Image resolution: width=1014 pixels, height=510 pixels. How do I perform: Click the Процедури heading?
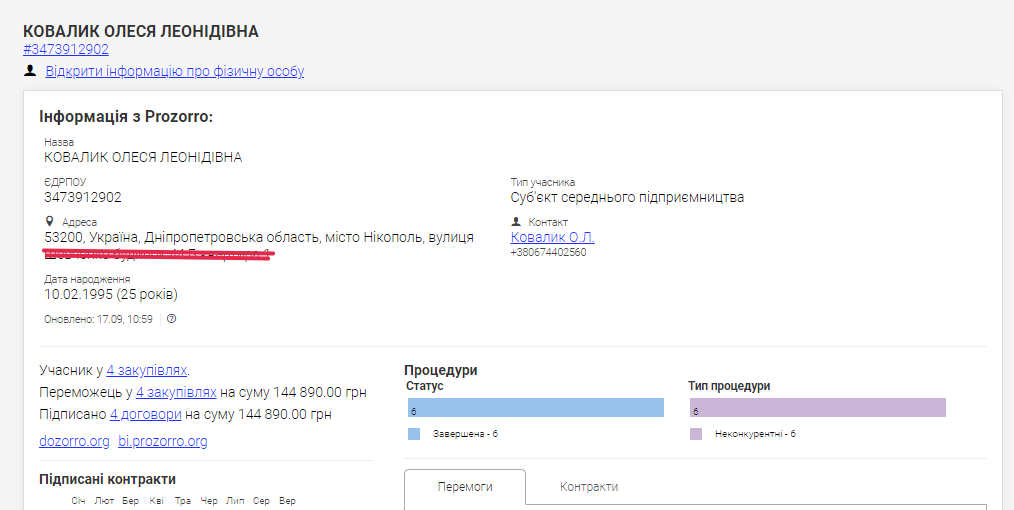tap(440, 370)
